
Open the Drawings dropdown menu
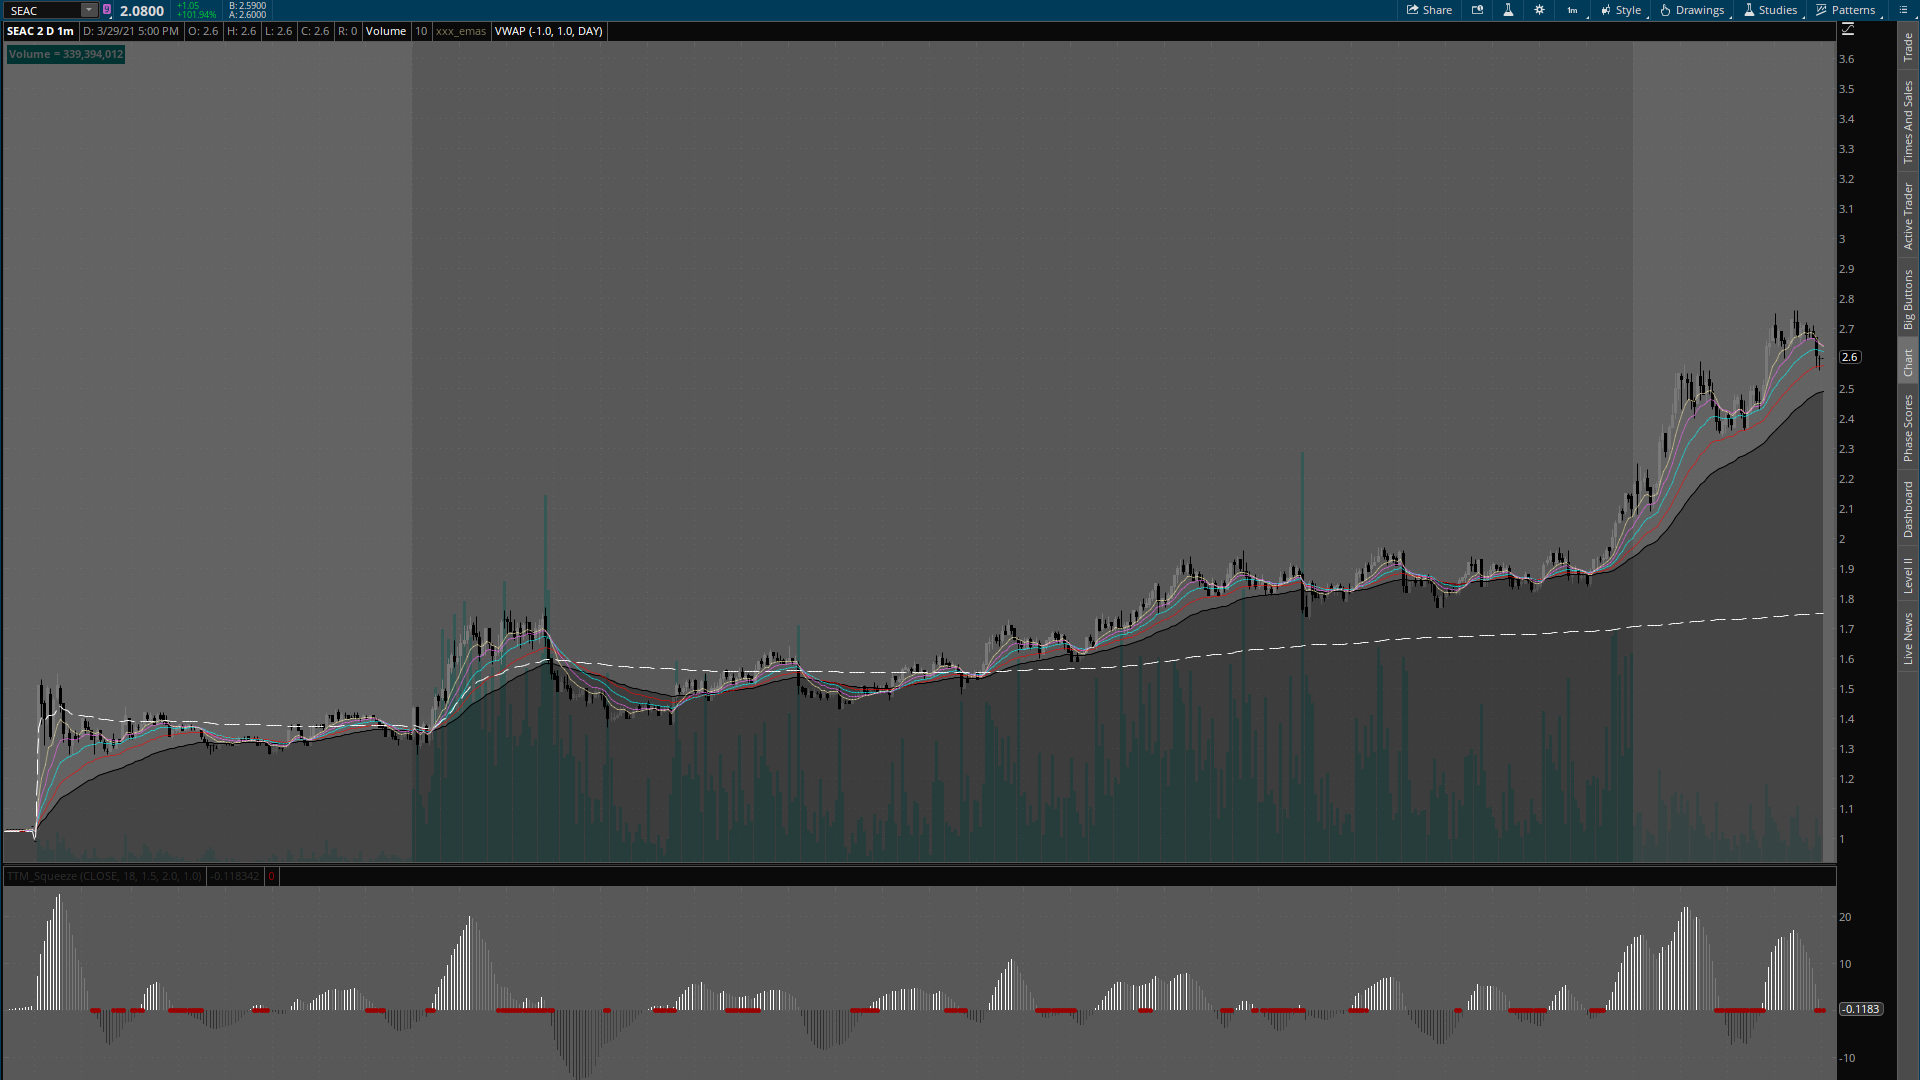[1692, 10]
